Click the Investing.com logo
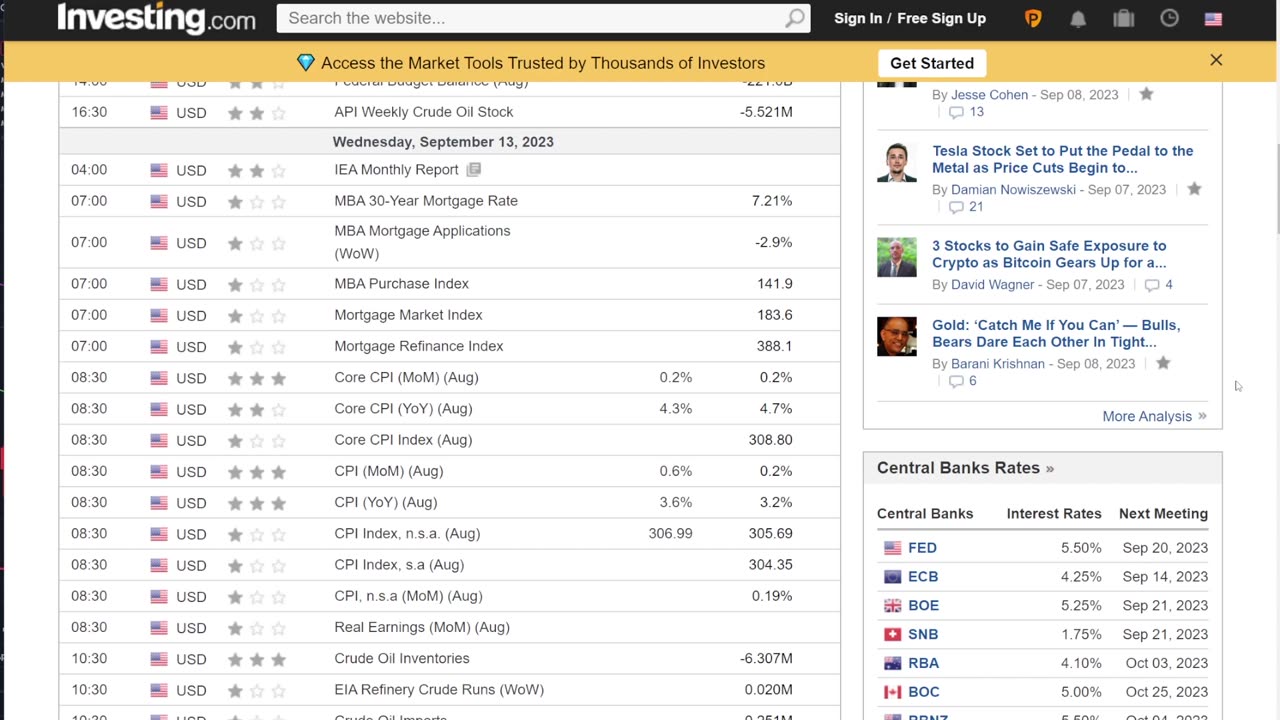 (x=156, y=18)
